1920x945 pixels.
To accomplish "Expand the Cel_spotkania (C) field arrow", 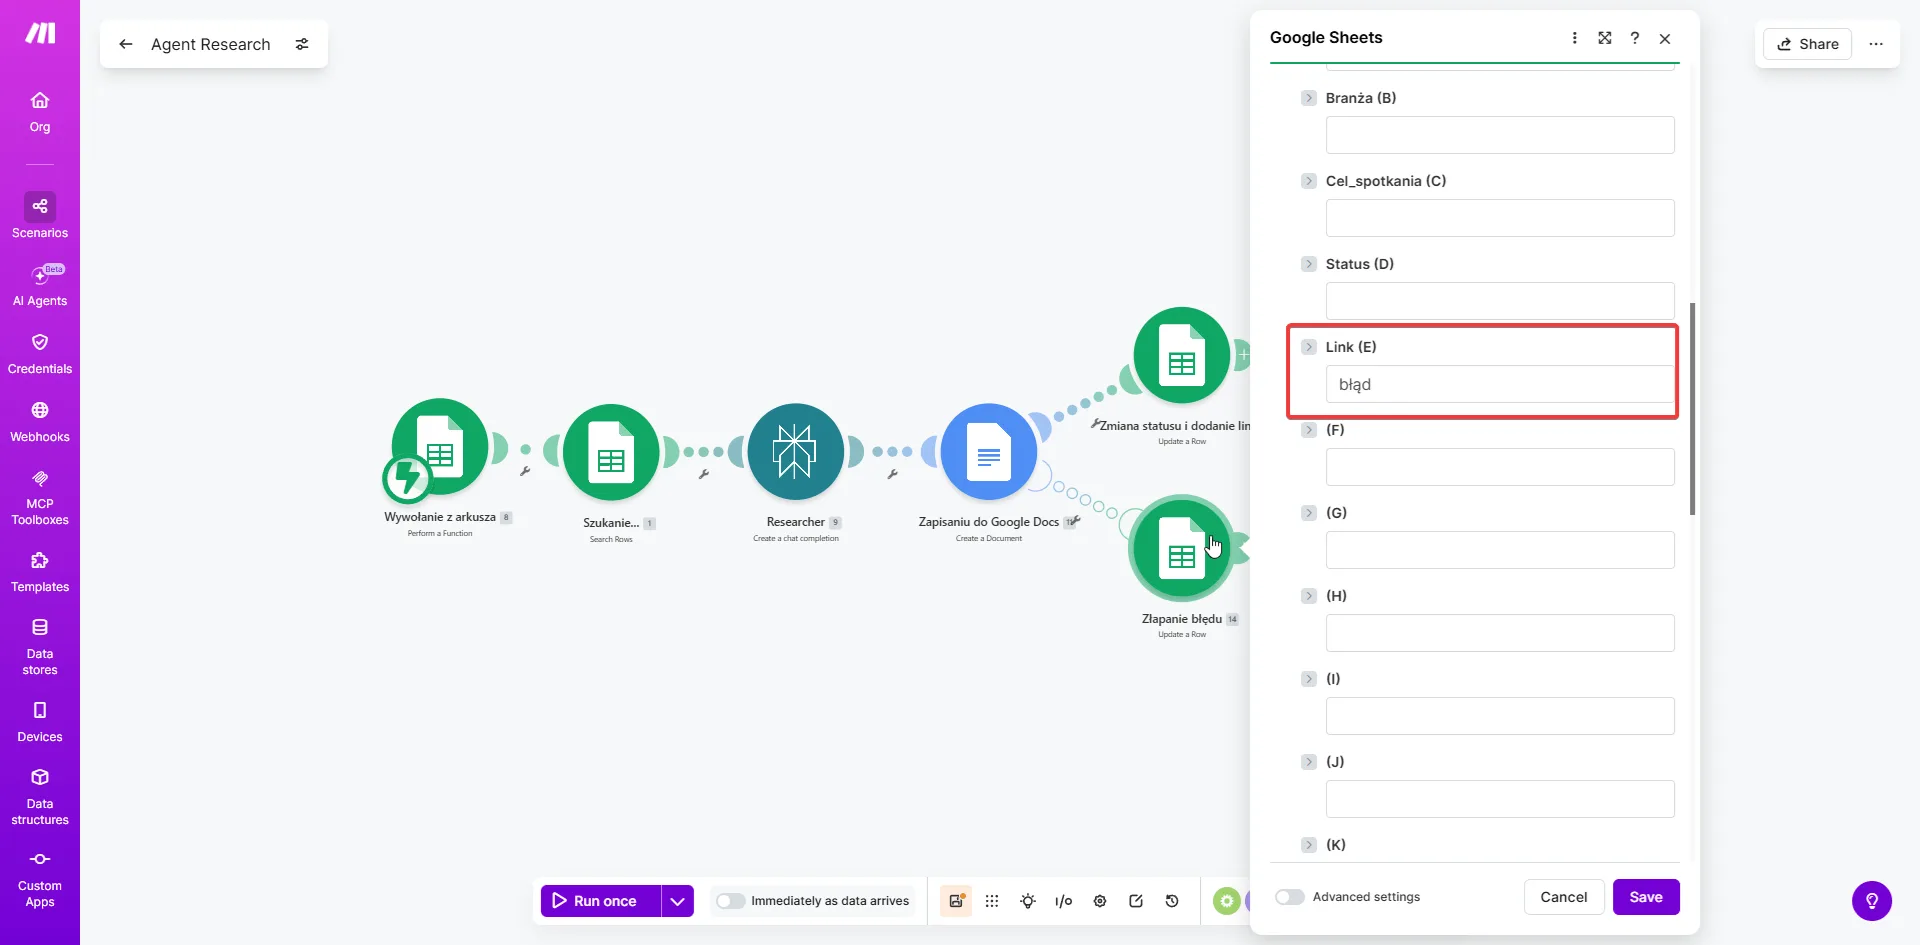I will 1309,181.
